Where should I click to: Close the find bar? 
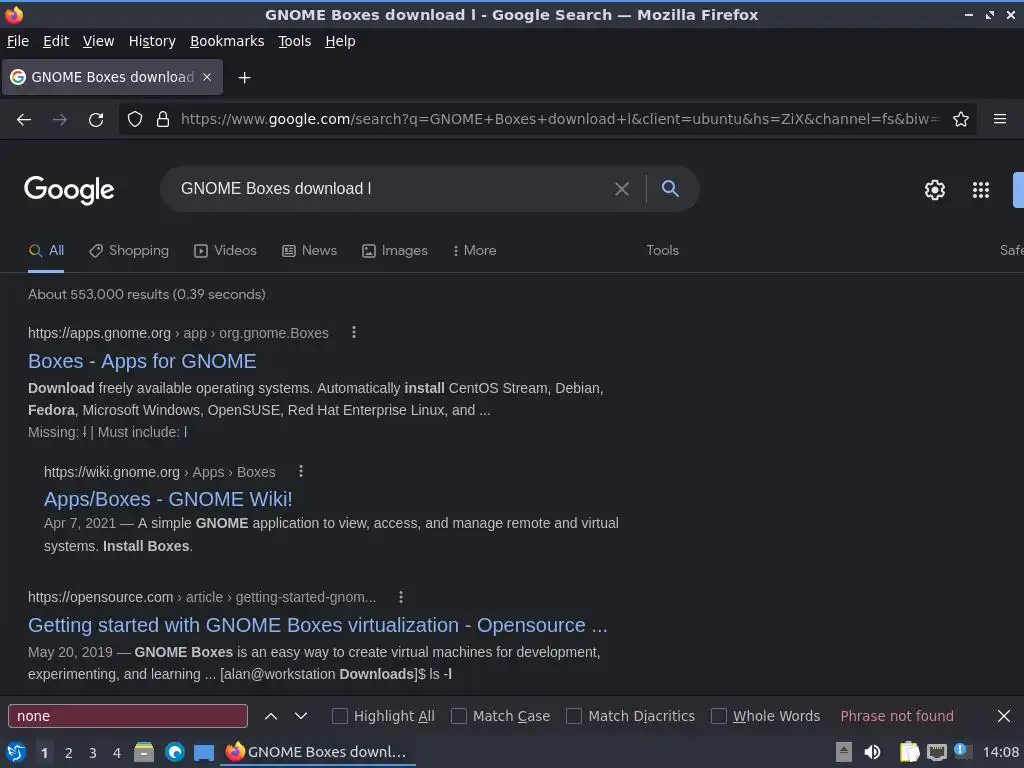coord(1004,716)
